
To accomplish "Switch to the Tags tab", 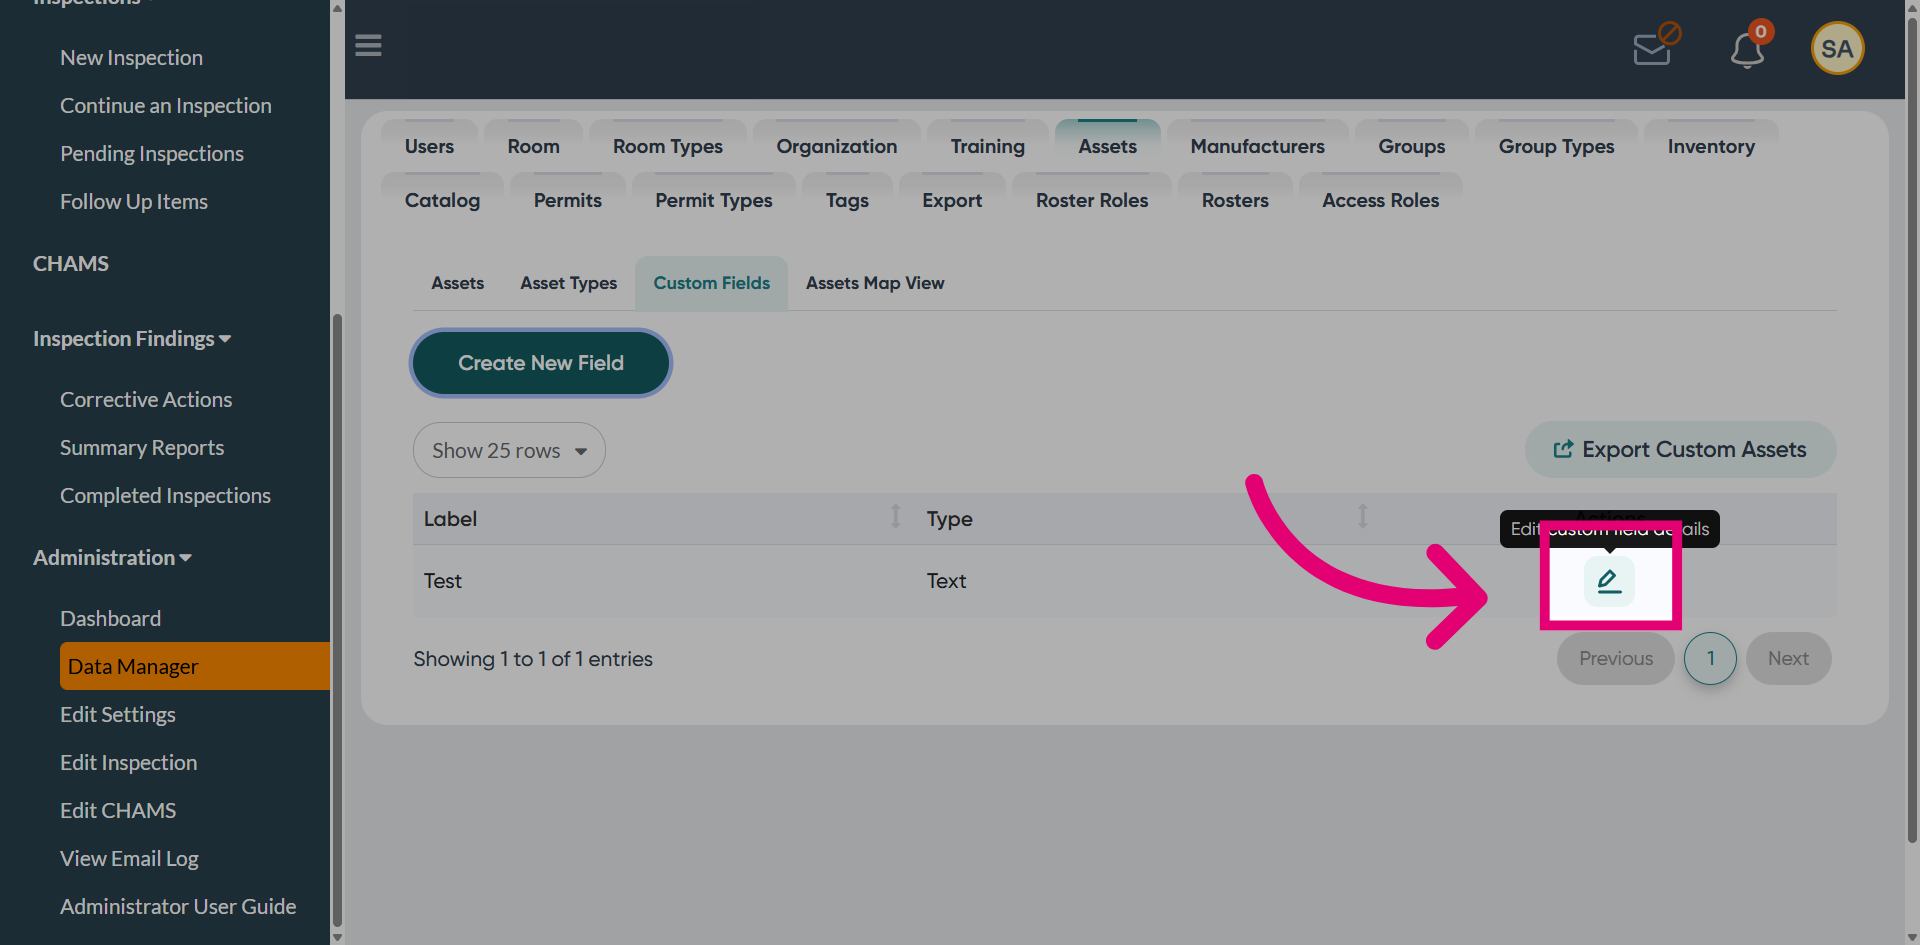I will (847, 200).
